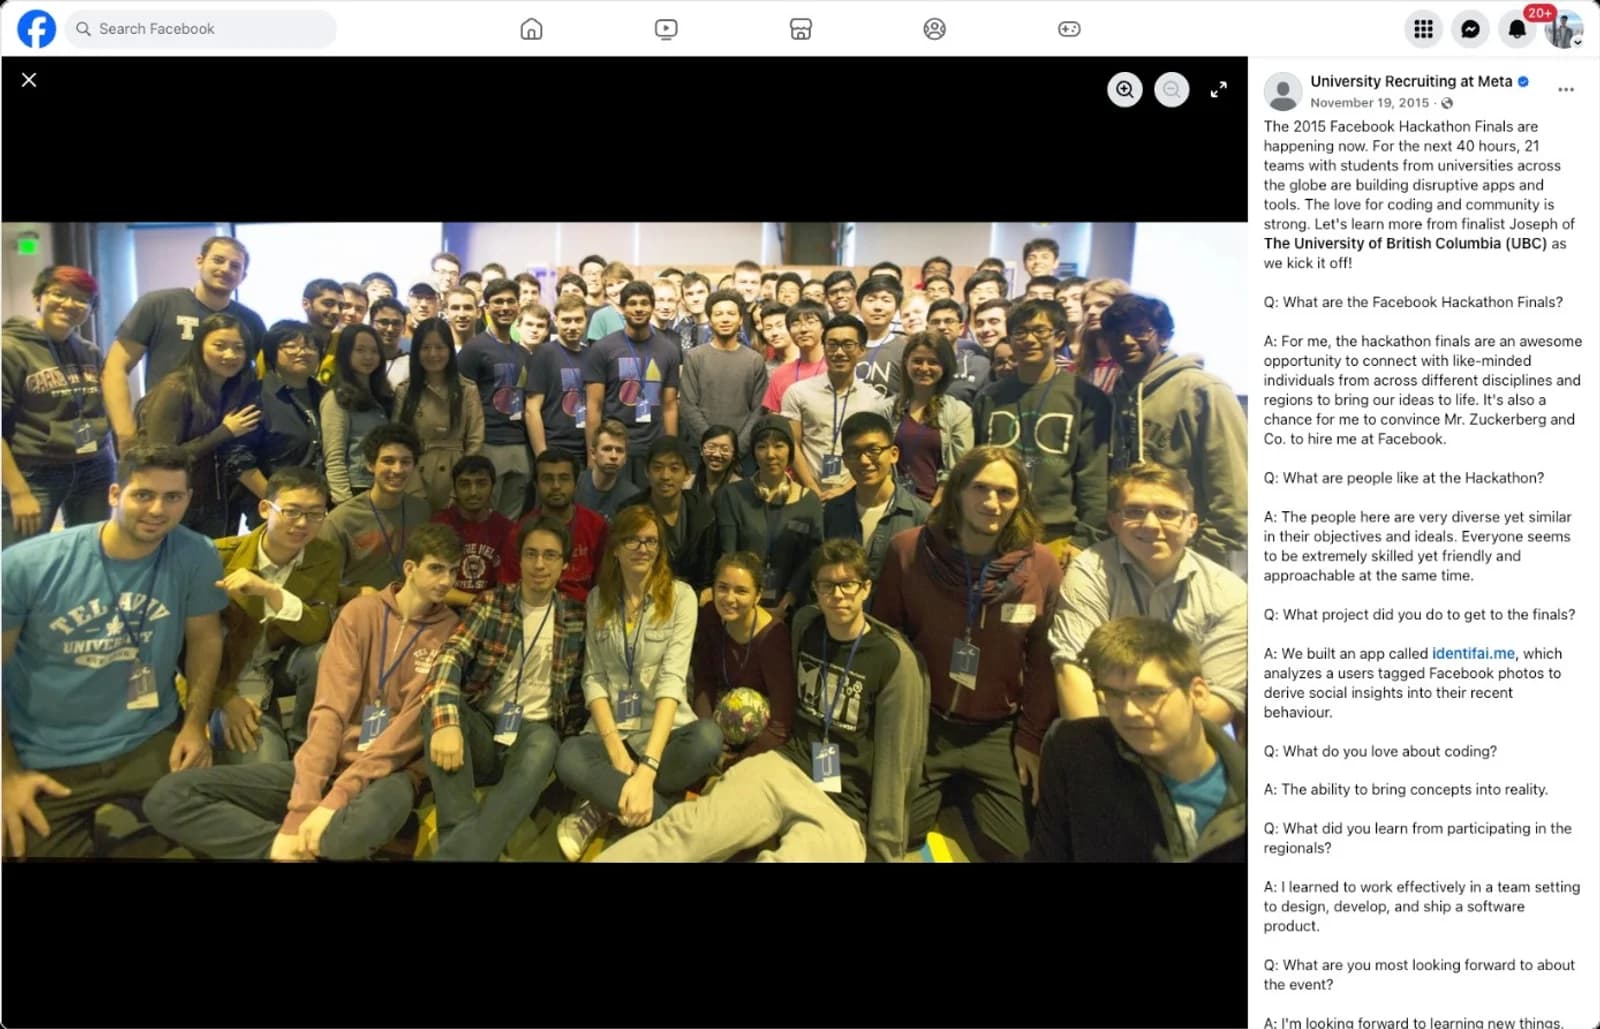Click the verified badge icon

point(1523,82)
